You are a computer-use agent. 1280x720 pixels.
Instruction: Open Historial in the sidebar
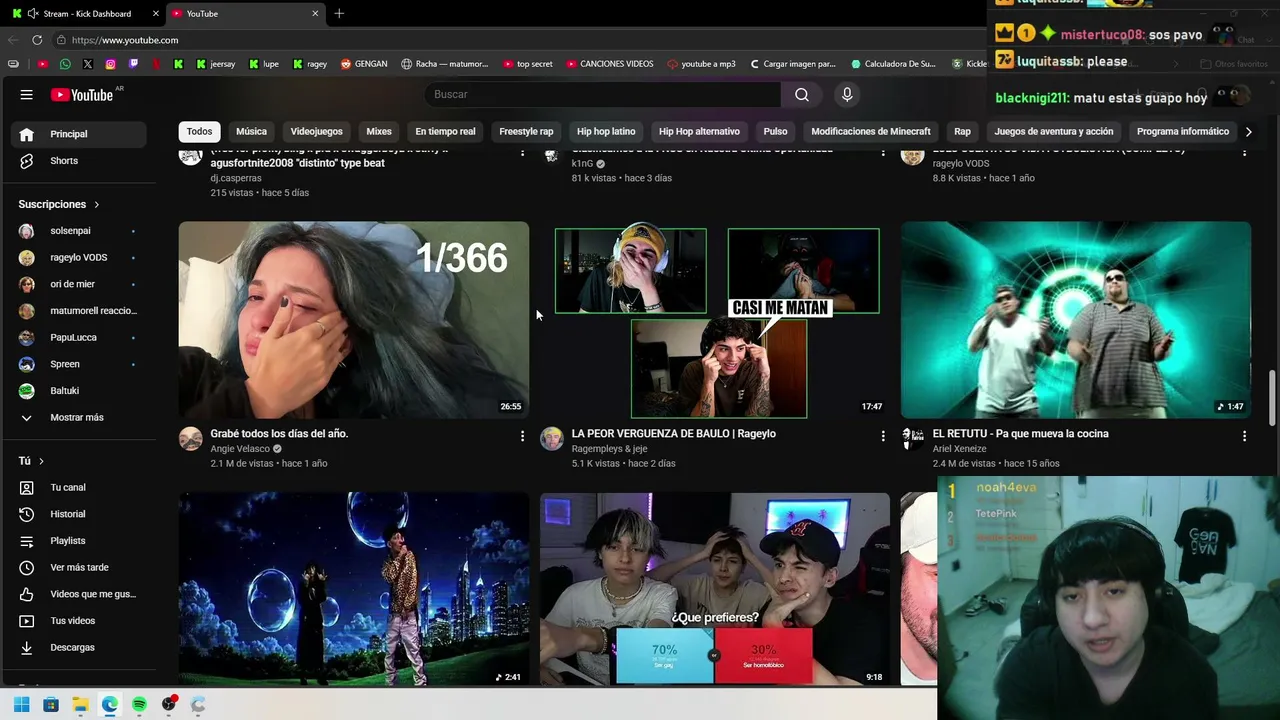point(80,514)
